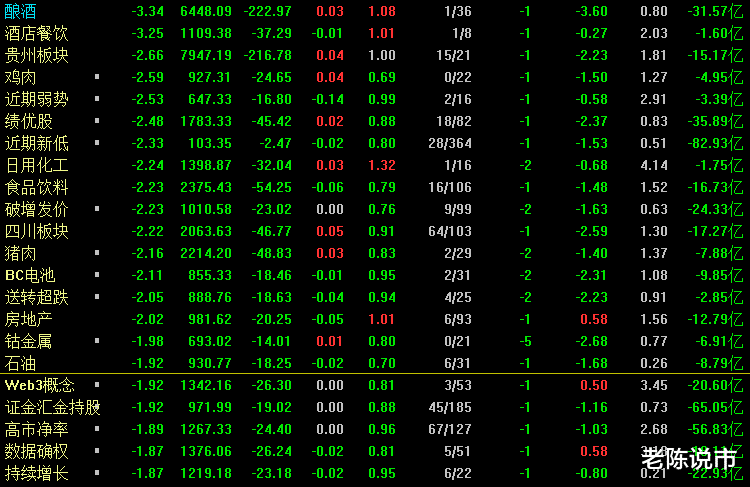The height and width of the screenshot is (487, 750).
Task: Click the small square marker beside 鸡肉
Action: (x=97, y=77)
